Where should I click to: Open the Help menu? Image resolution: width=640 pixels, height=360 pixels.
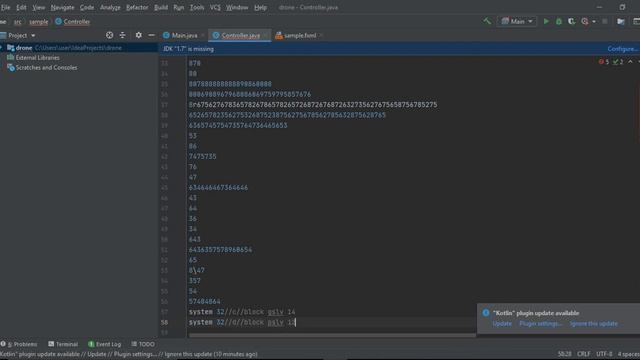(260, 7)
